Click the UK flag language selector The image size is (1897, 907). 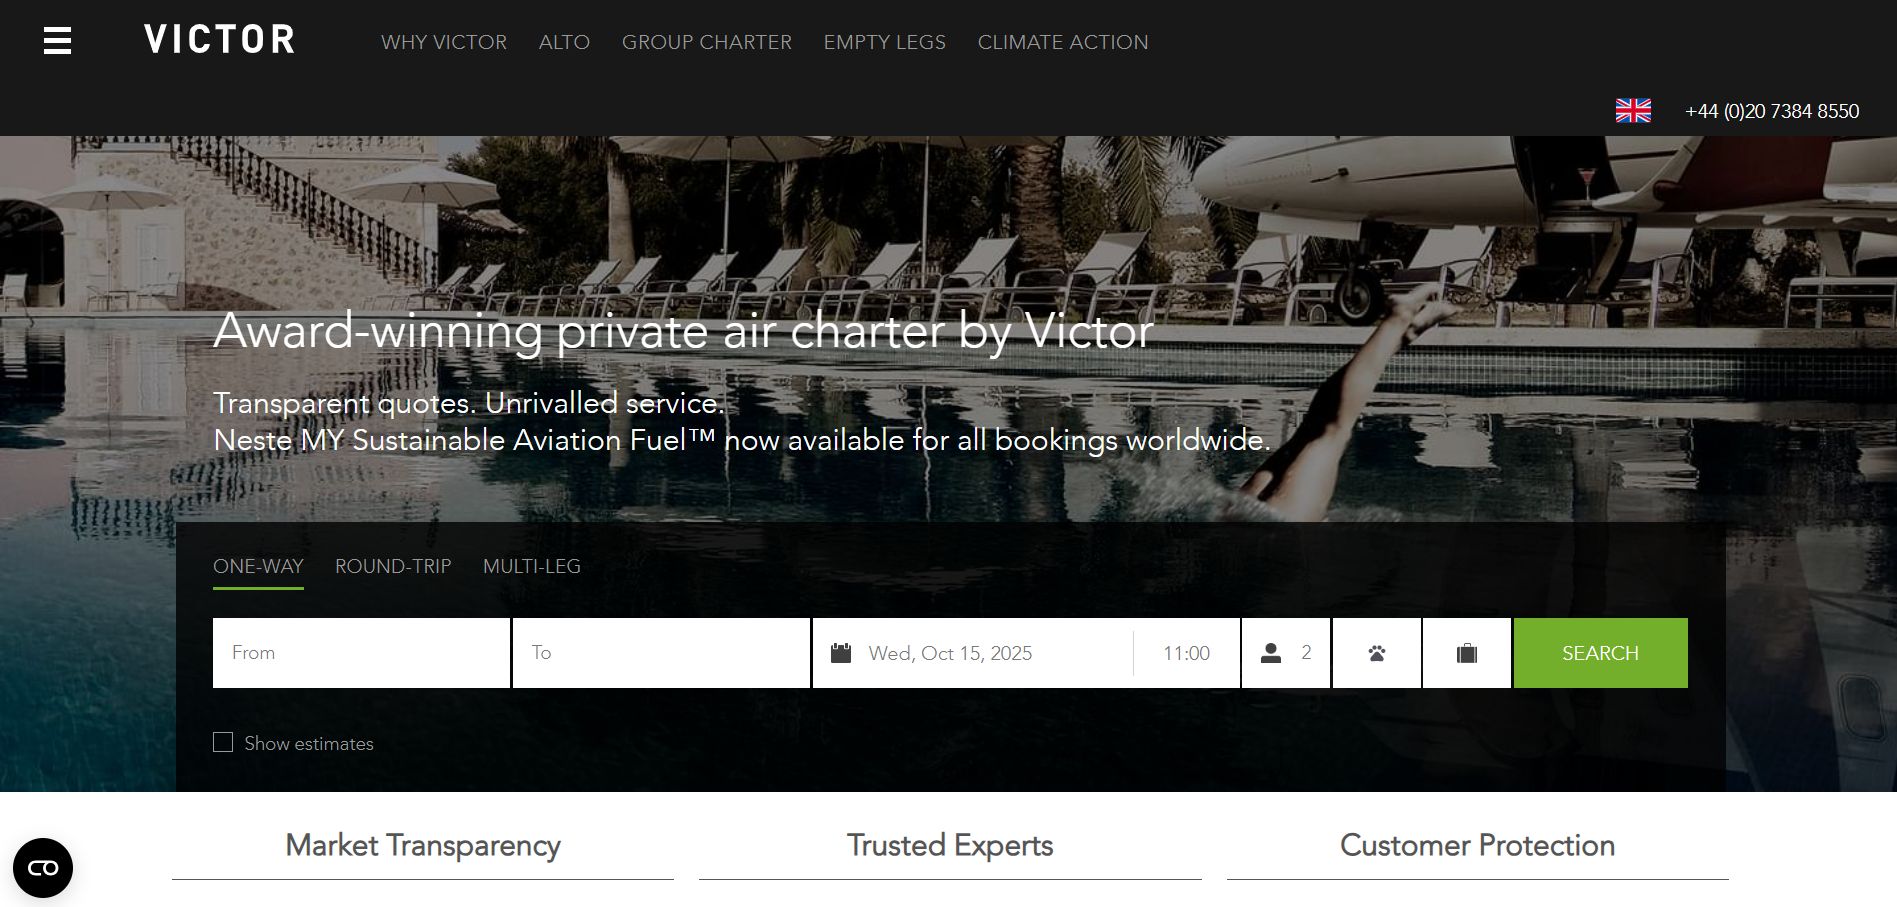tap(1633, 111)
